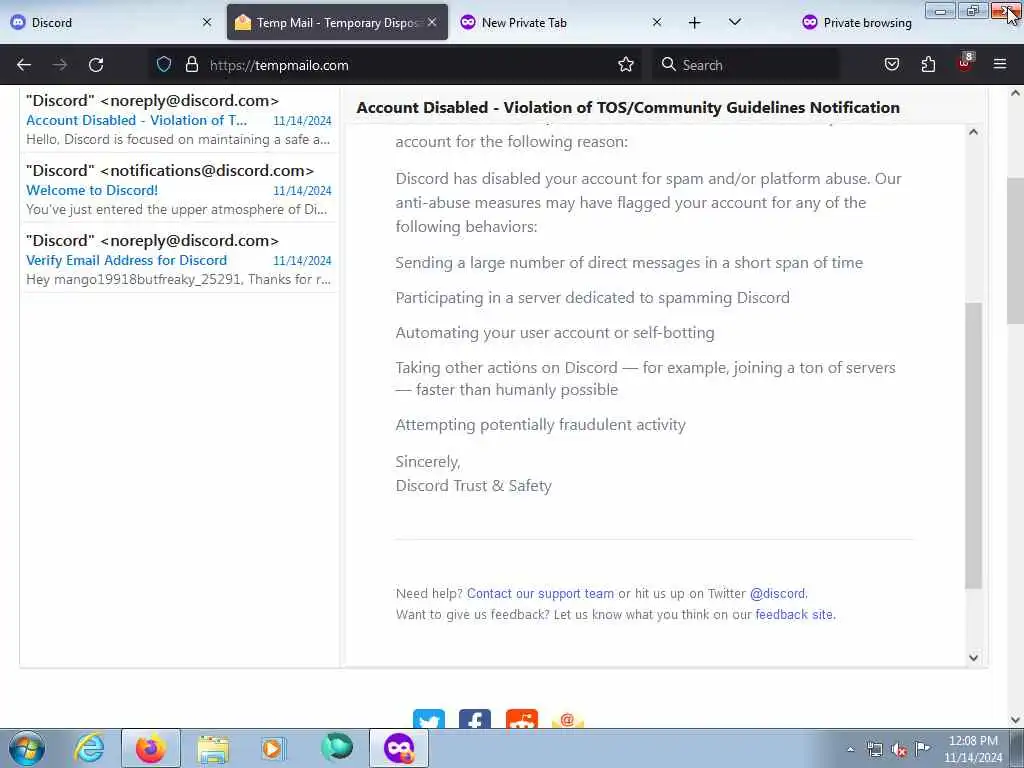The height and width of the screenshot is (768, 1024).
Task: Expand the list all tabs chevron
Action: 735,23
